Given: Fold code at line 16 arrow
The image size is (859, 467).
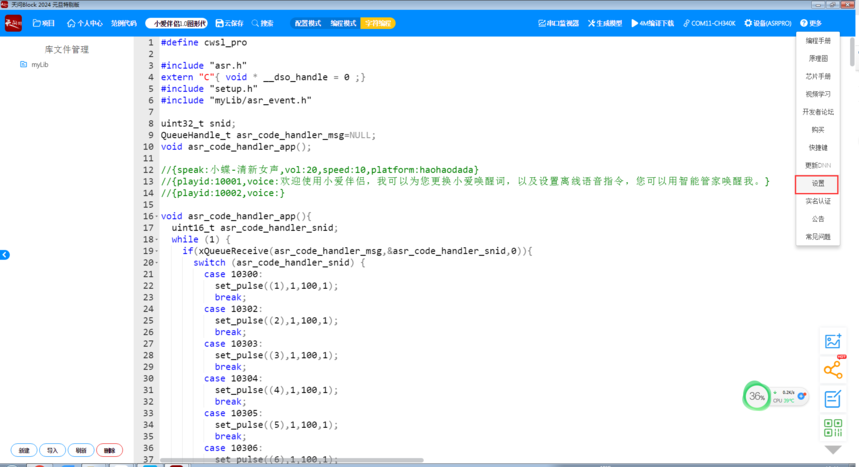Looking at the screenshot, I should [x=157, y=217].
